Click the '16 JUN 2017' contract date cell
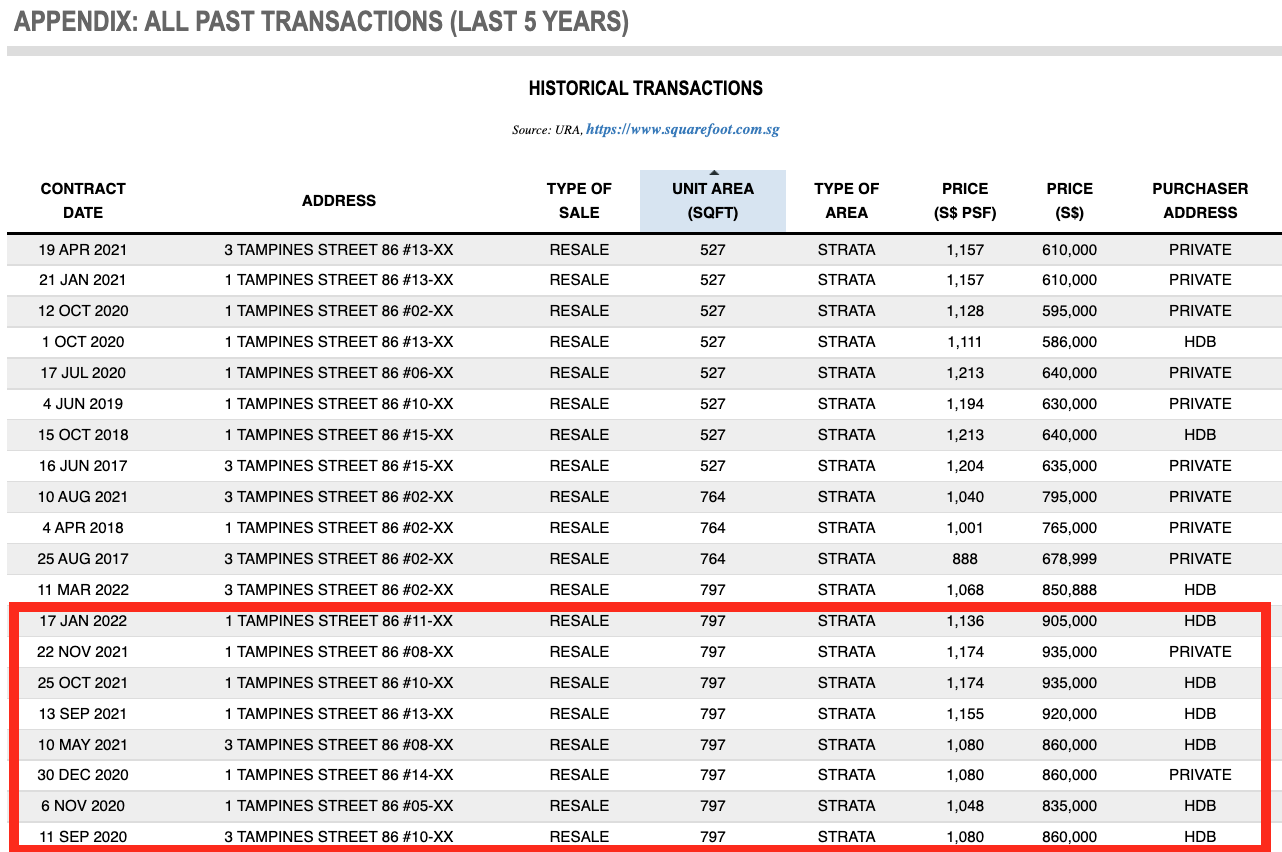 pos(83,466)
